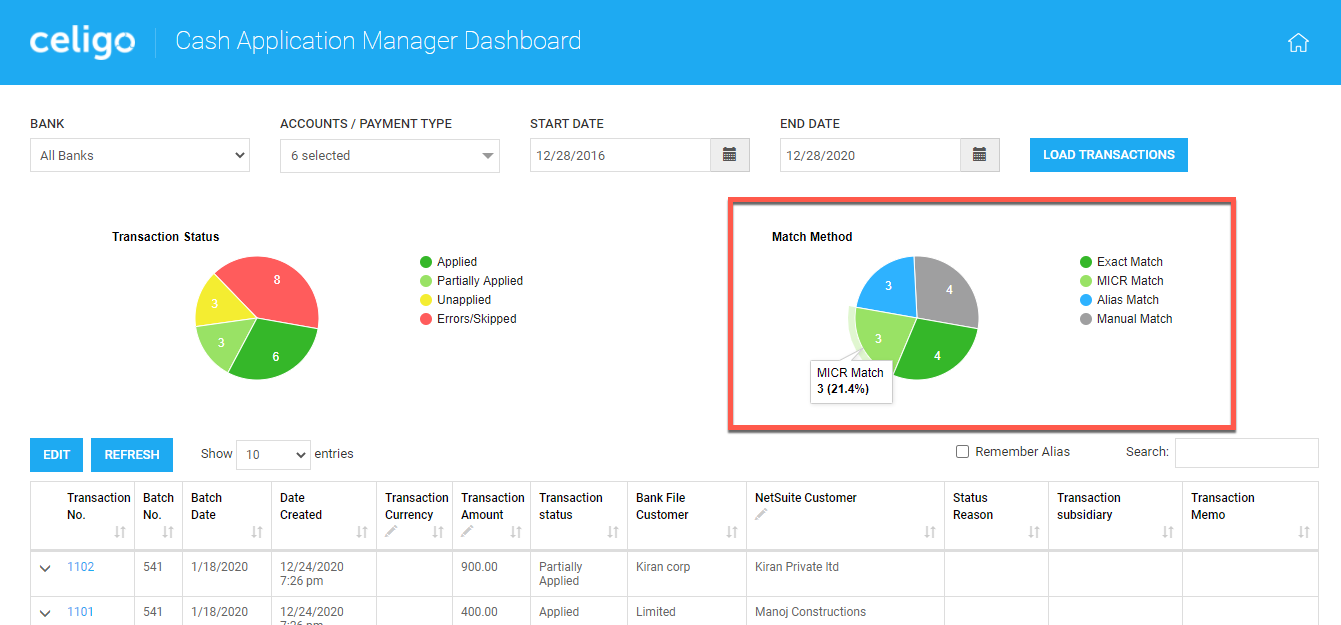The width and height of the screenshot is (1341, 625).
Task: Click the Partially Applied status cell
Action: tap(579, 574)
